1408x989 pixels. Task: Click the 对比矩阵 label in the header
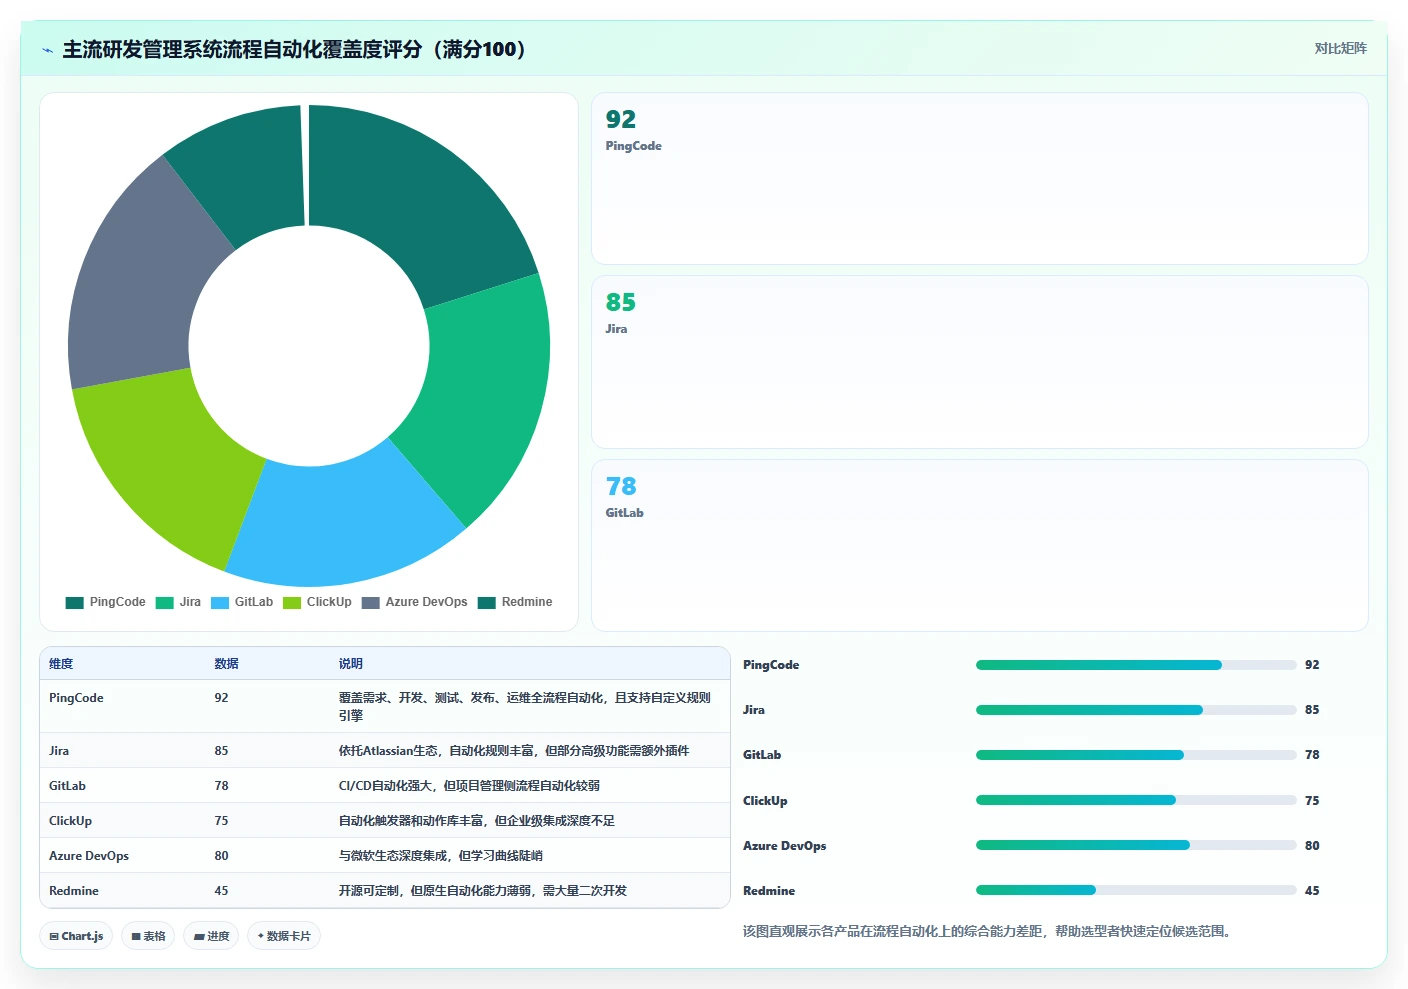coord(1340,48)
